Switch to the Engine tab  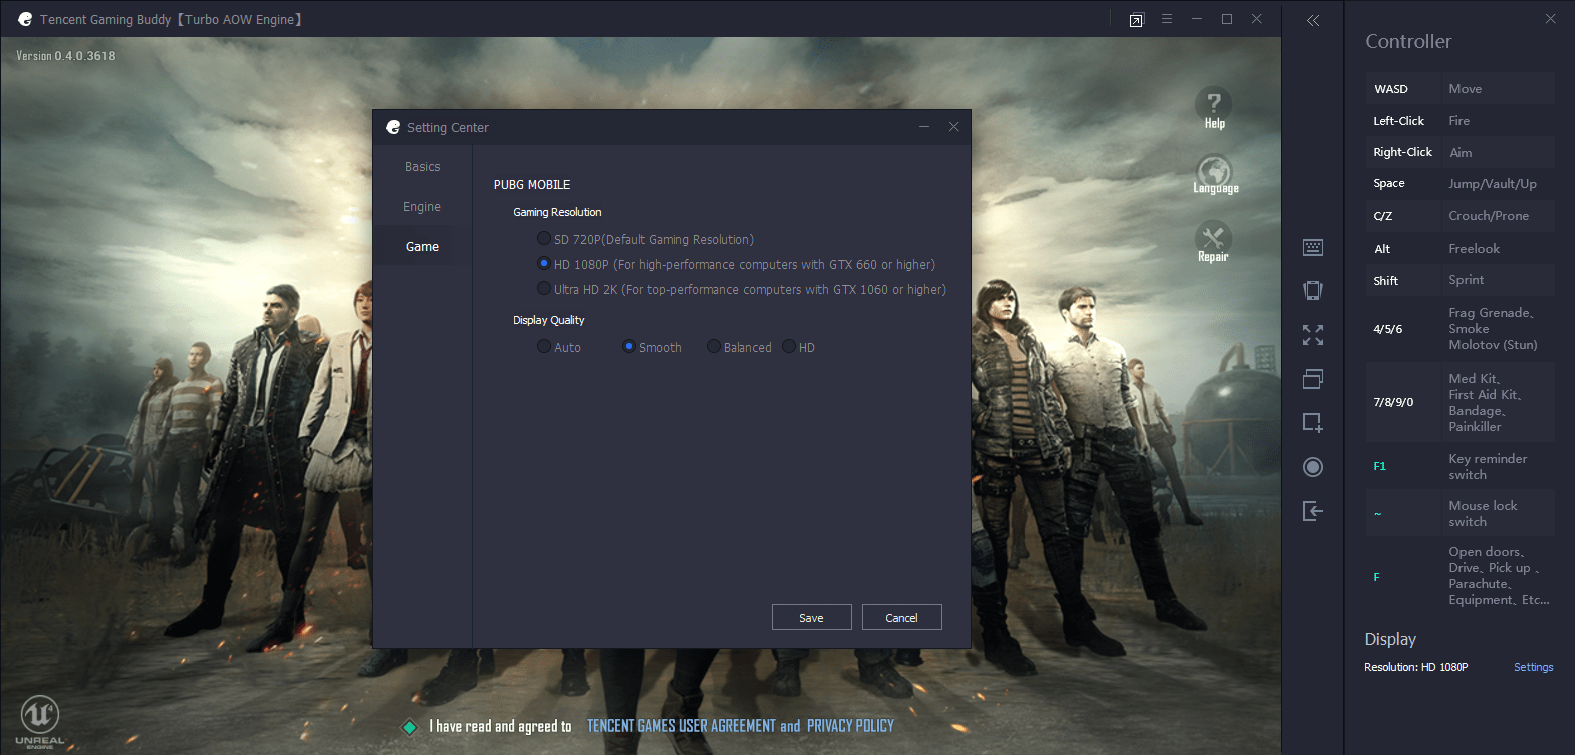tap(422, 207)
